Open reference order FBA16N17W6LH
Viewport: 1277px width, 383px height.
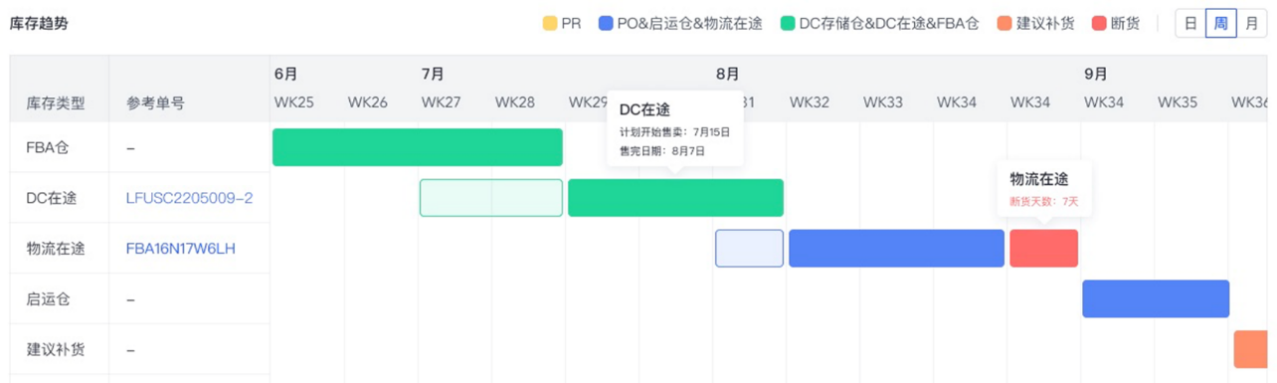tap(181, 249)
